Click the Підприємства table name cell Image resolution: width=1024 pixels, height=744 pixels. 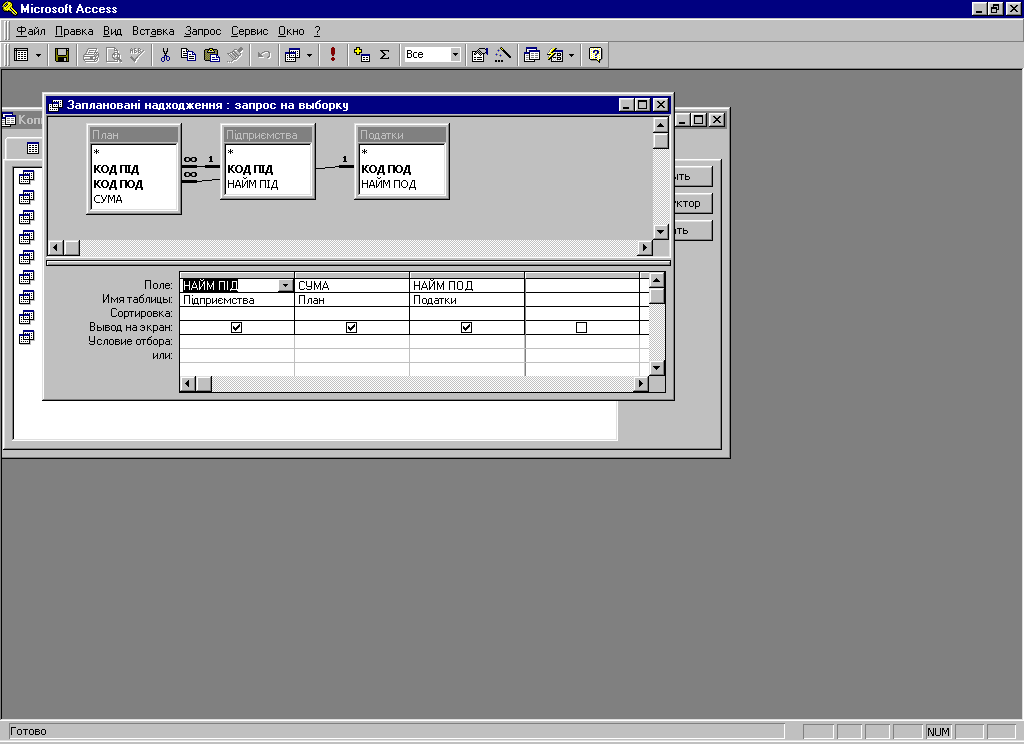point(236,300)
